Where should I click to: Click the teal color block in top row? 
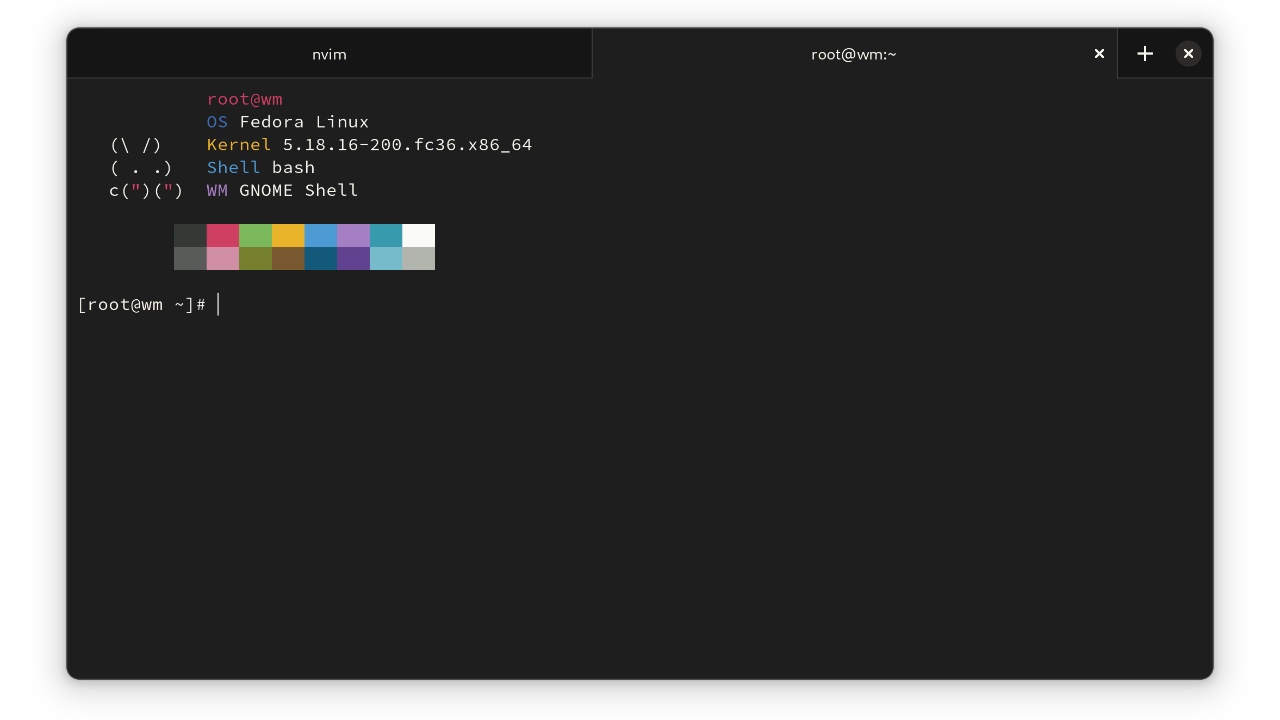386,235
